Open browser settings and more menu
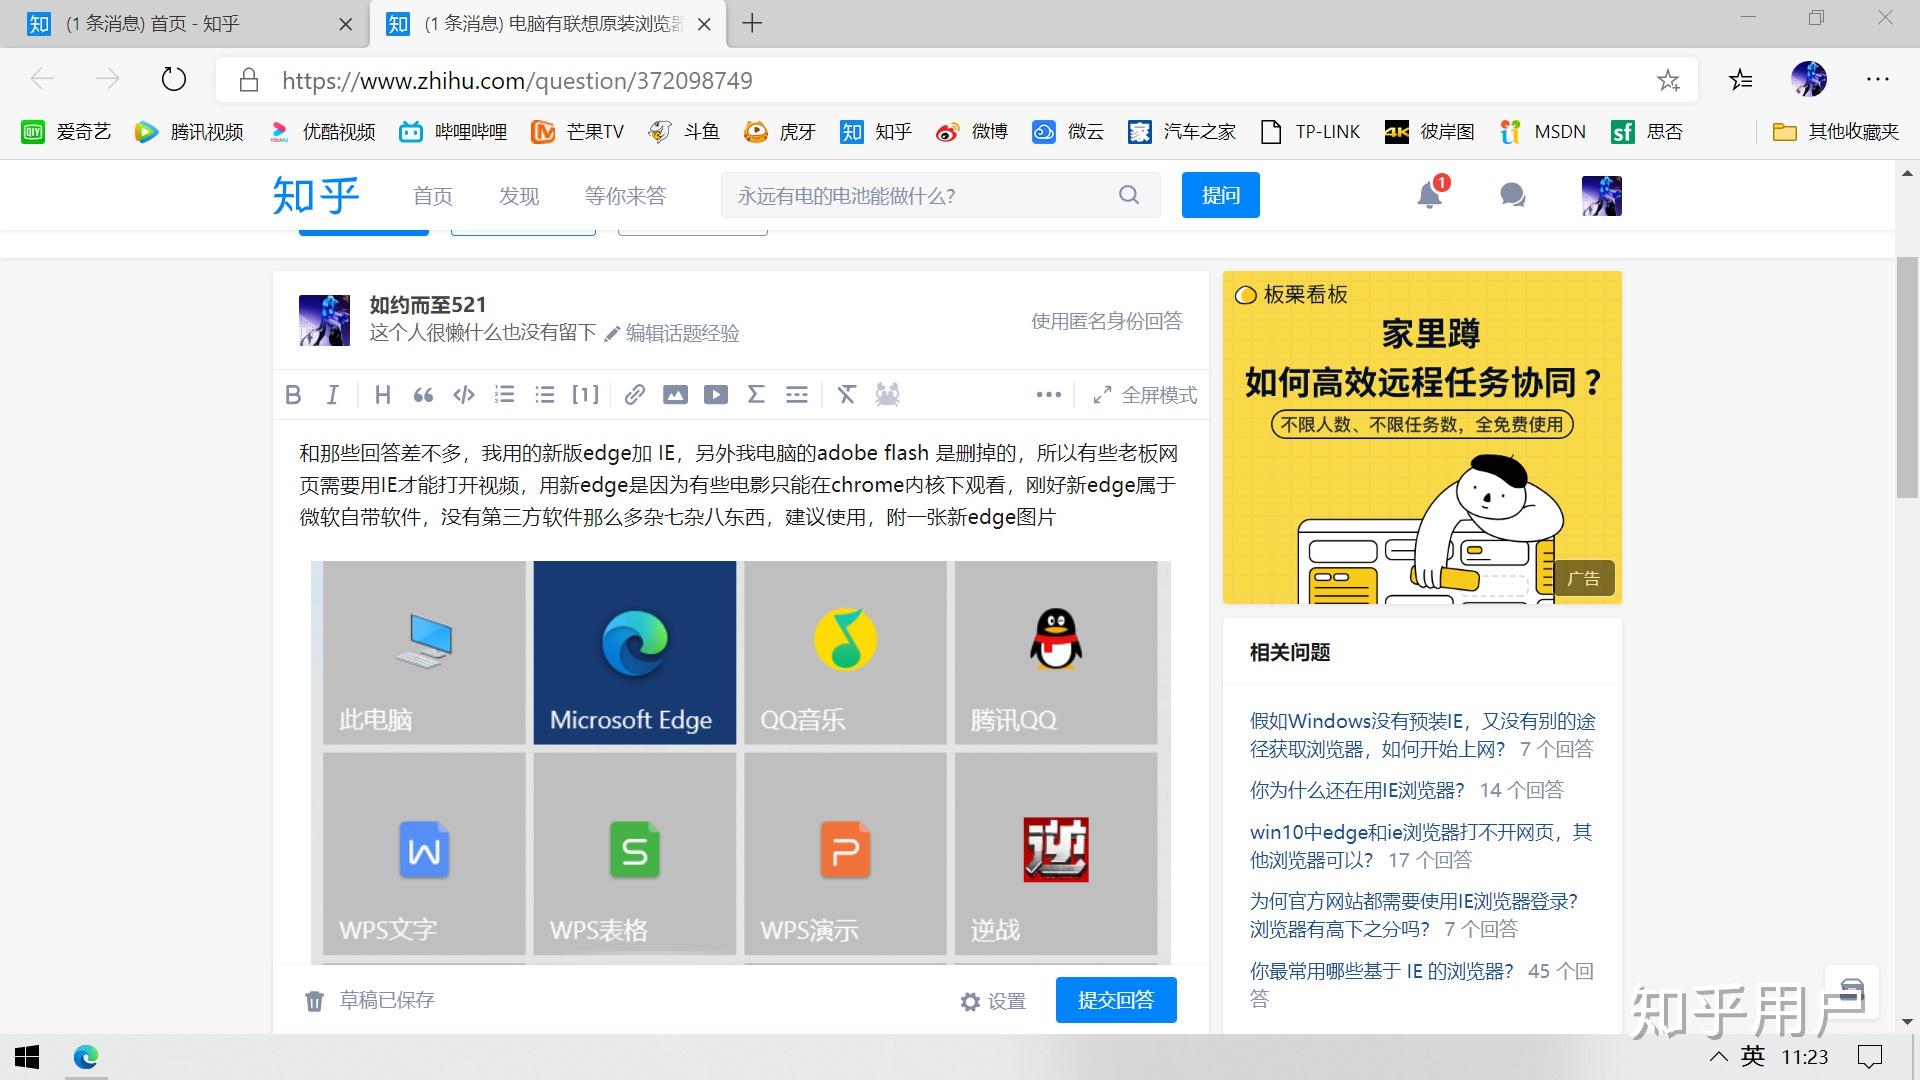Image resolution: width=1920 pixels, height=1080 pixels. [x=1878, y=79]
